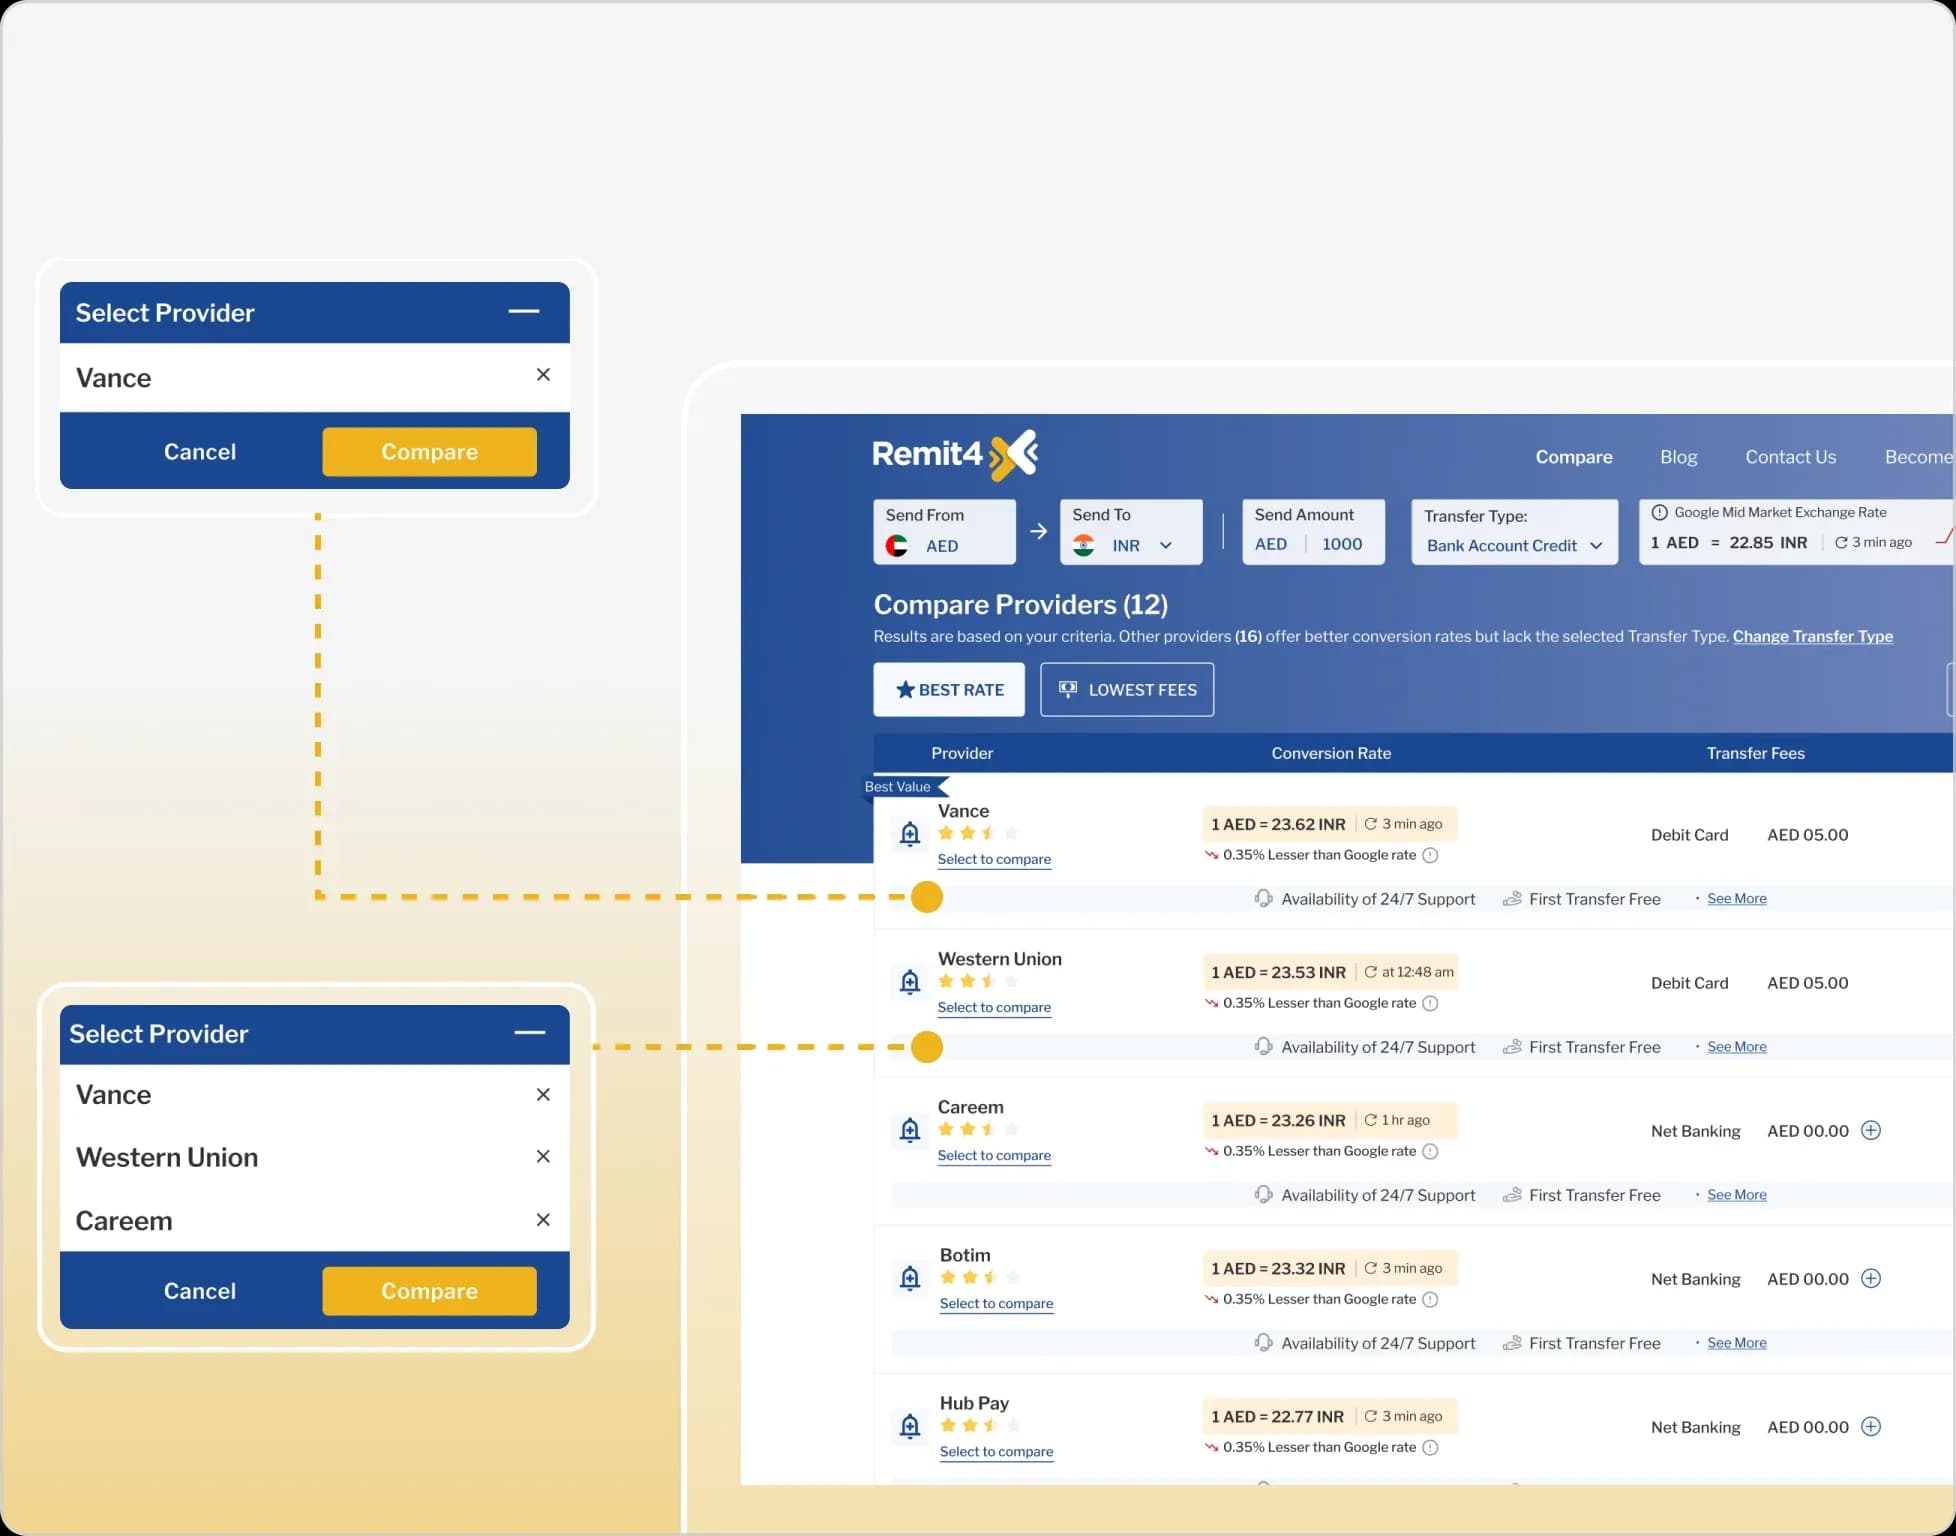Expand Careem transfer fees with plus icon
Image resolution: width=1956 pixels, height=1536 pixels.
coord(1870,1130)
